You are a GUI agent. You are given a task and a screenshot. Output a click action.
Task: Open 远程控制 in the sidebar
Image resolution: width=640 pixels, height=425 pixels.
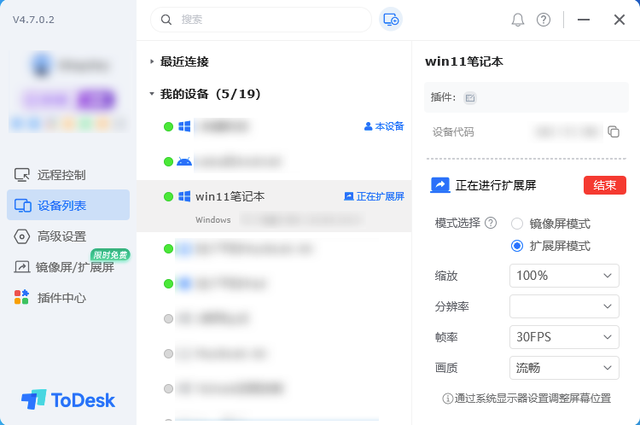click(68, 175)
